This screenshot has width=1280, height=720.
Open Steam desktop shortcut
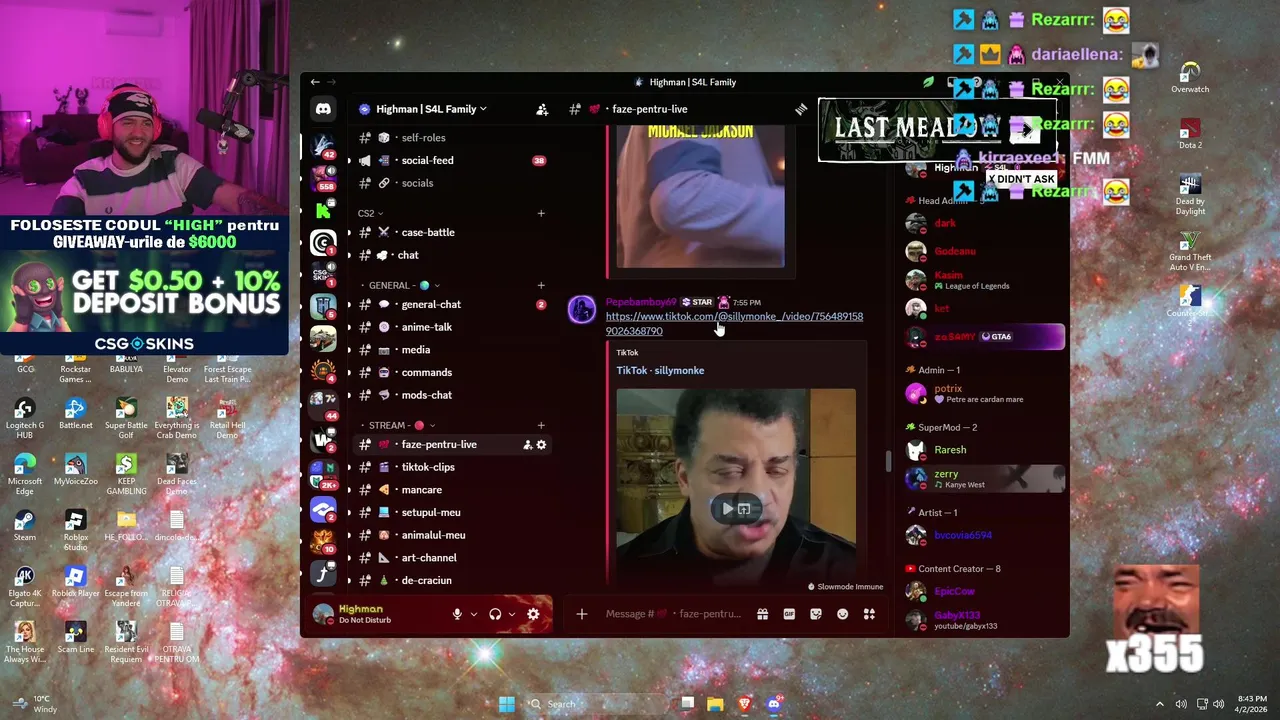coord(25,524)
